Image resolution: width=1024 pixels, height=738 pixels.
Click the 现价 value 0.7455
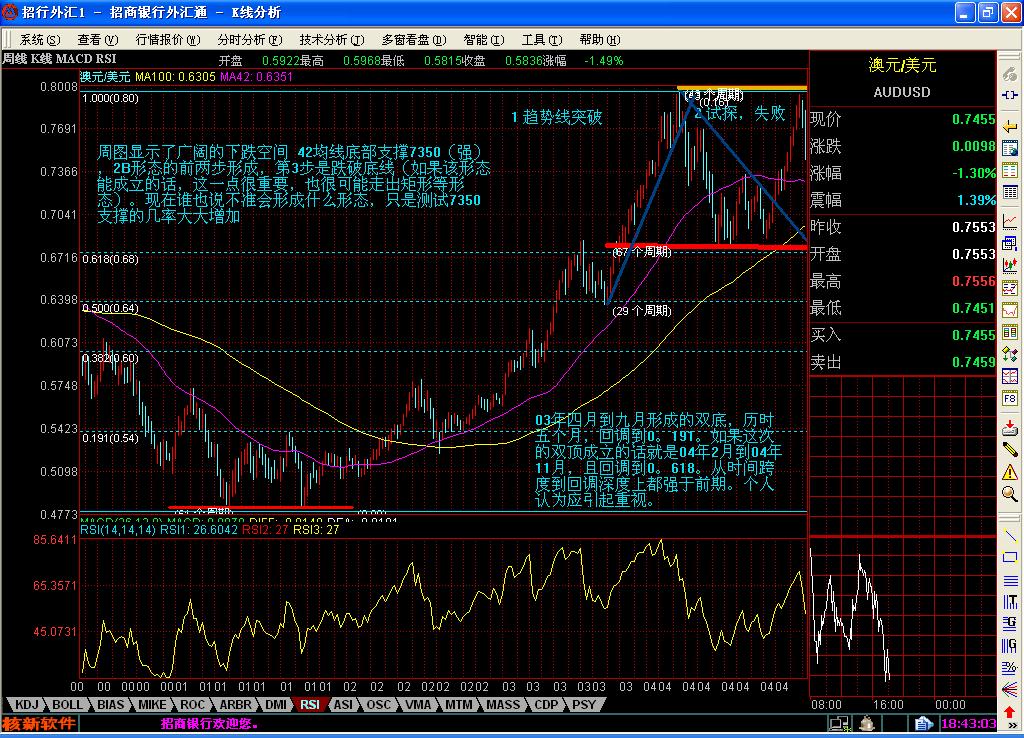pos(973,119)
